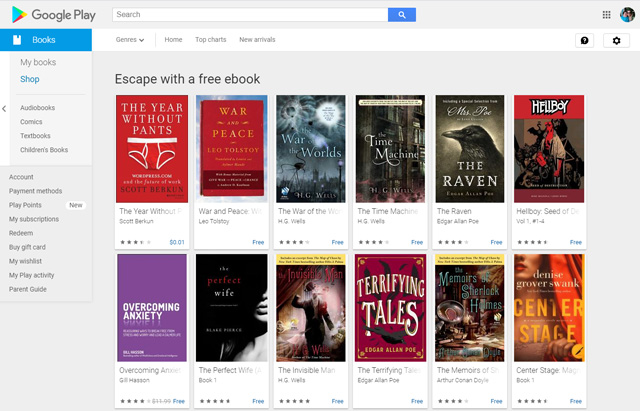
Task: Click the Redeem link
Action: pyautogui.click(x=21, y=233)
